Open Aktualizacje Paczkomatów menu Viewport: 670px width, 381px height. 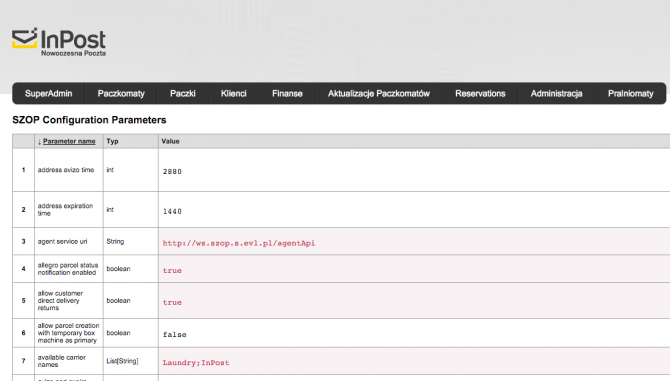[x=379, y=94]
